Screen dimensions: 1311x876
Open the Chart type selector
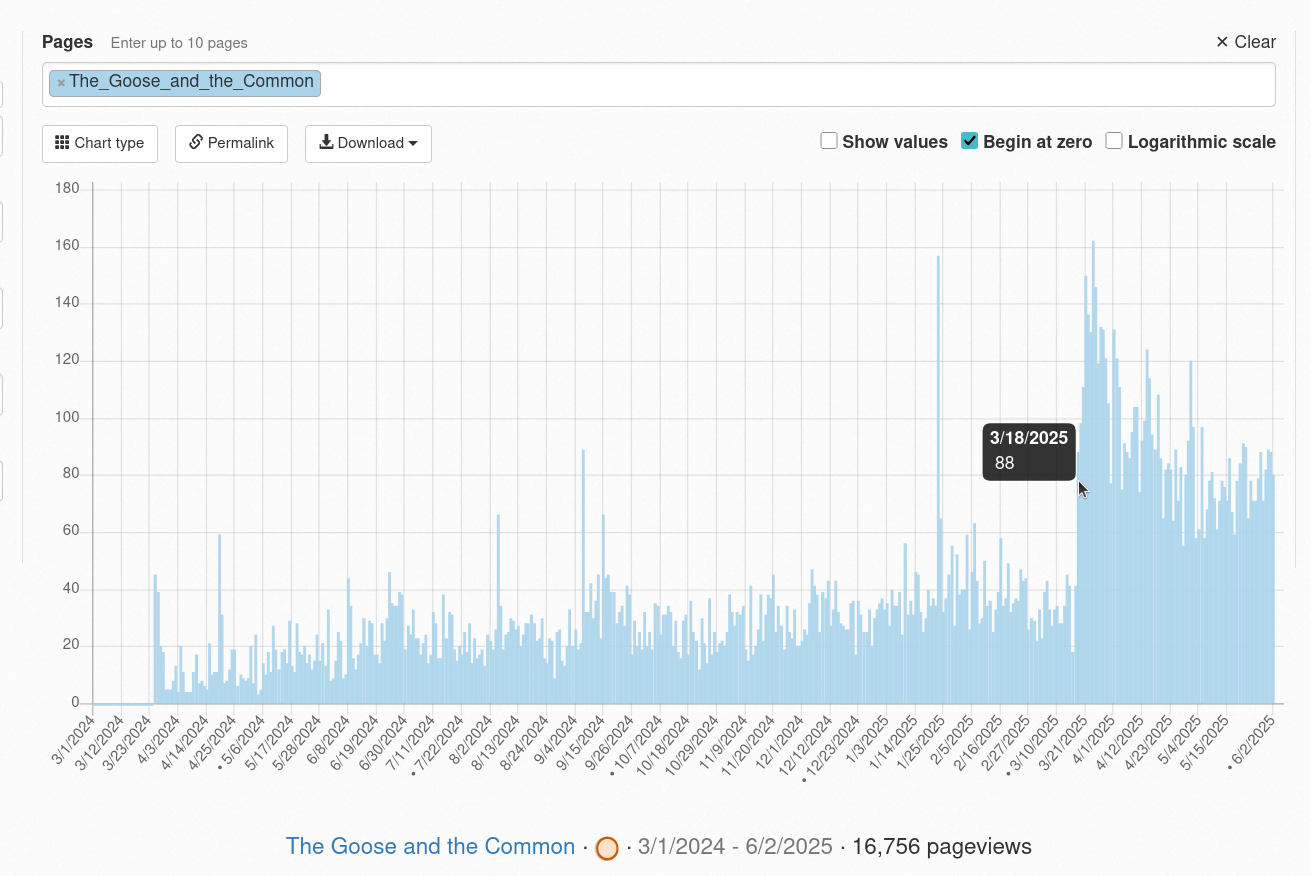(99, 143)
